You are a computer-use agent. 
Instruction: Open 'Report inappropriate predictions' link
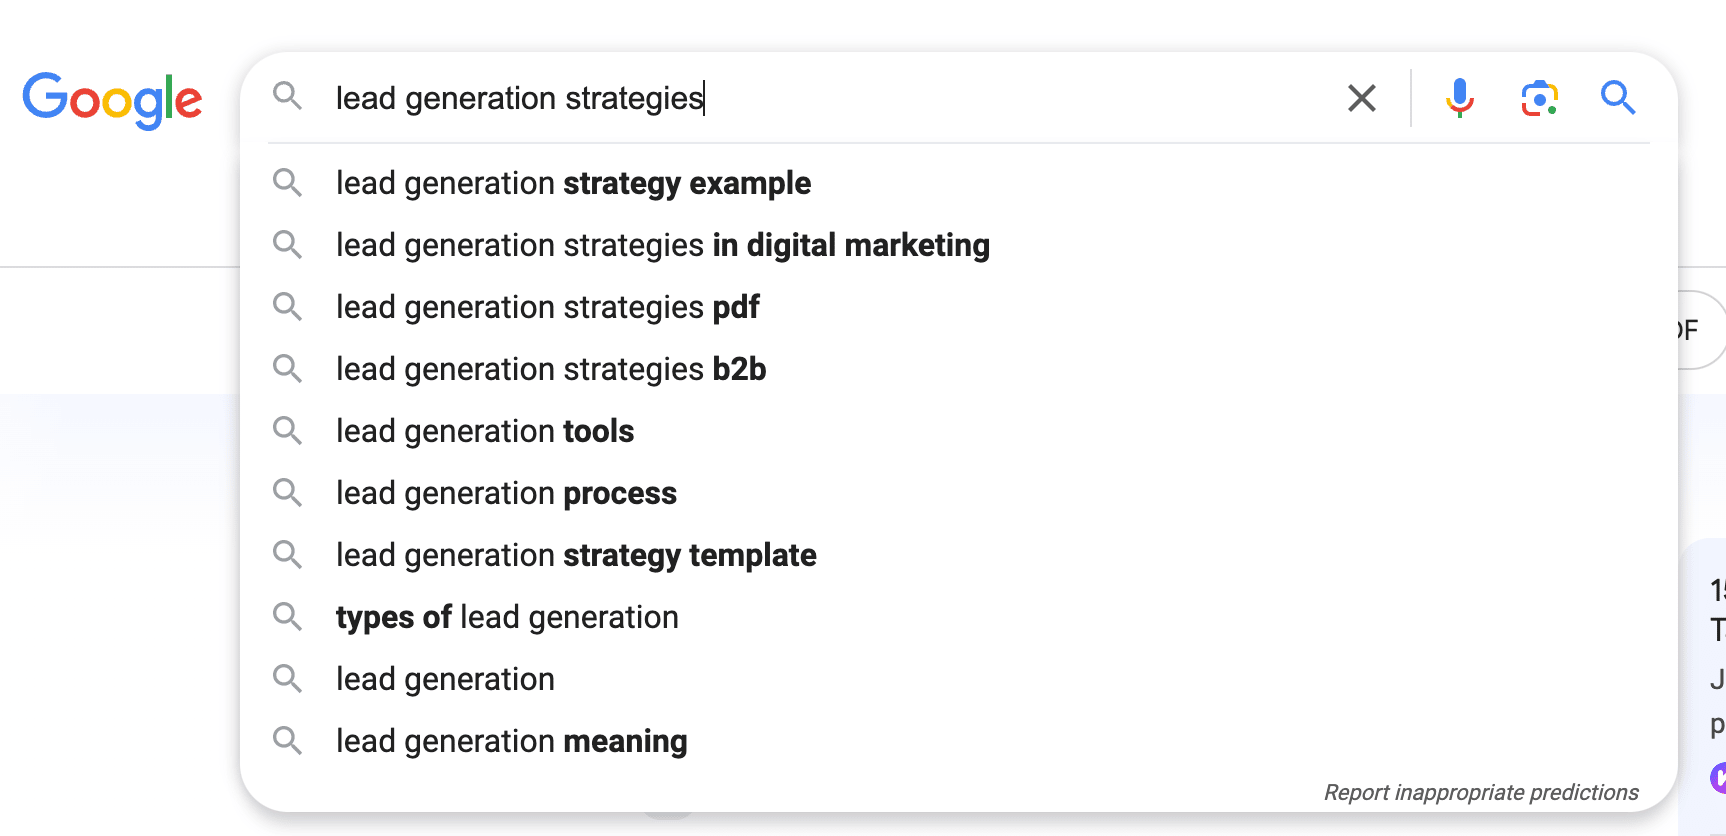(x=1481, y=792)
